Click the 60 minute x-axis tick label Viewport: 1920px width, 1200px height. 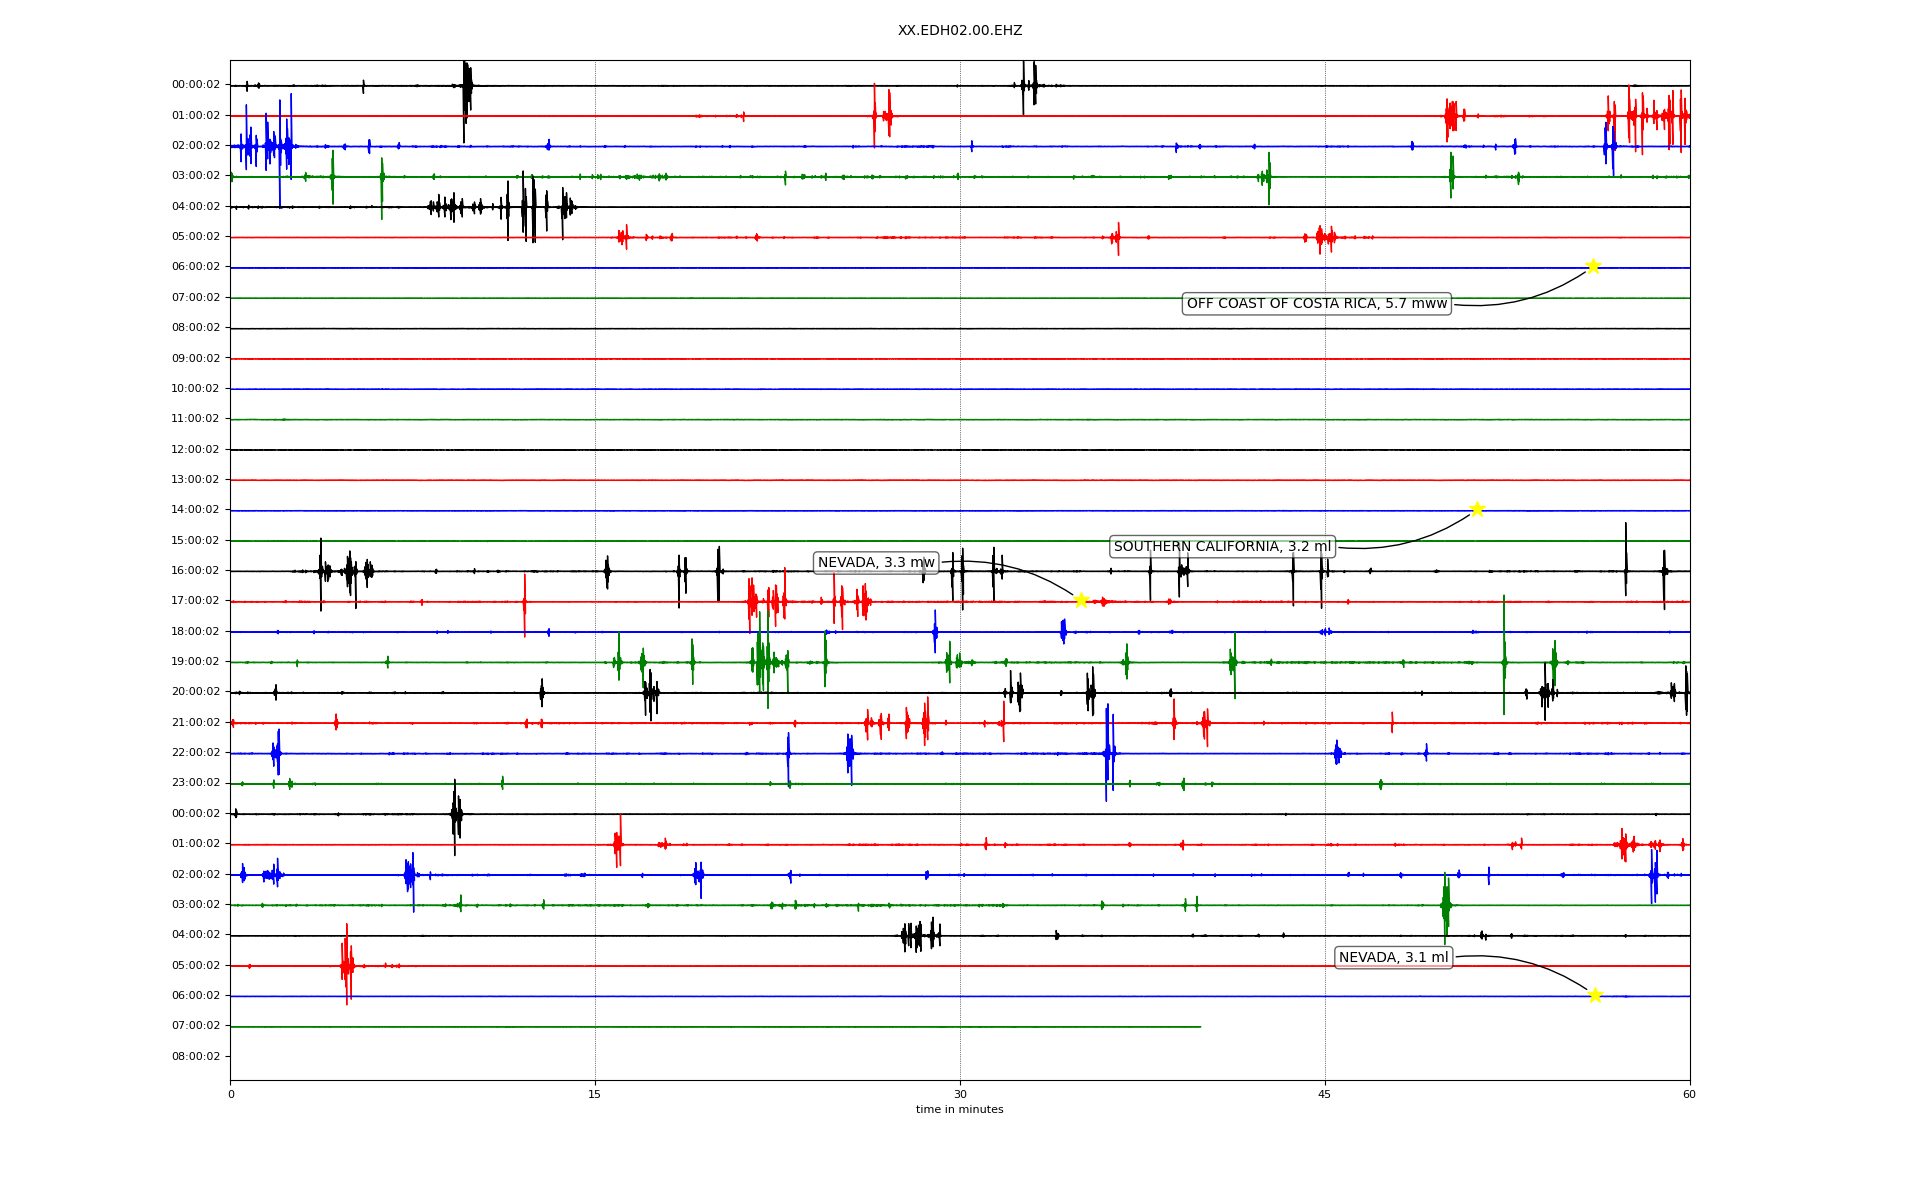(x=1689, y=1095)
